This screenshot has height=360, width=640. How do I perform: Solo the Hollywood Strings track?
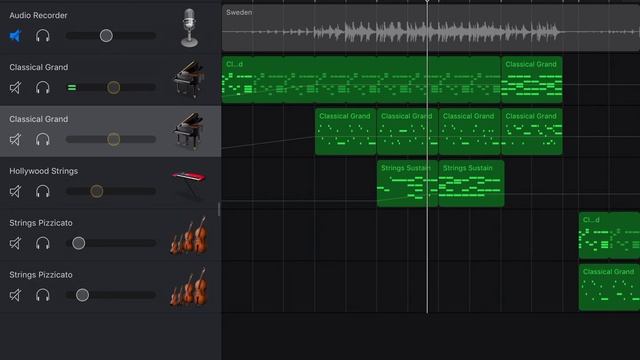[42, 191]
